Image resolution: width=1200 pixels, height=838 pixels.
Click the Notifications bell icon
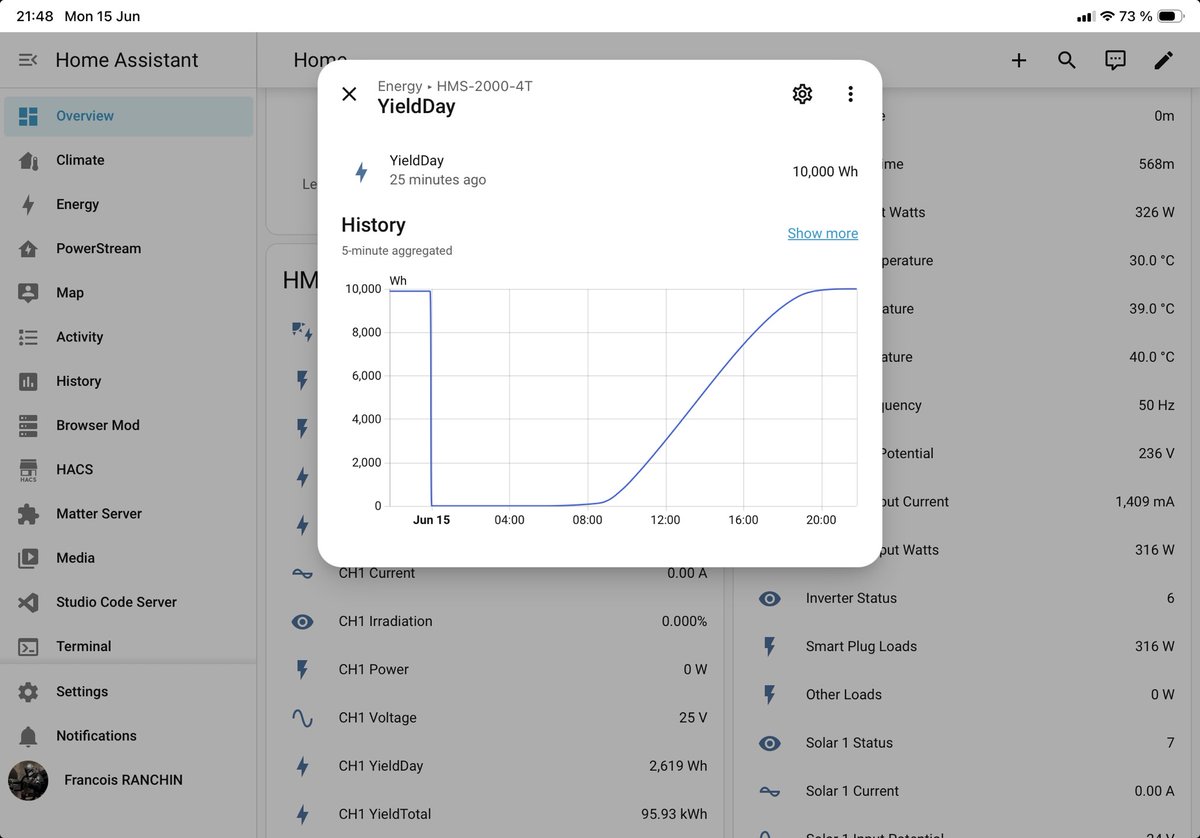point(28,736)
